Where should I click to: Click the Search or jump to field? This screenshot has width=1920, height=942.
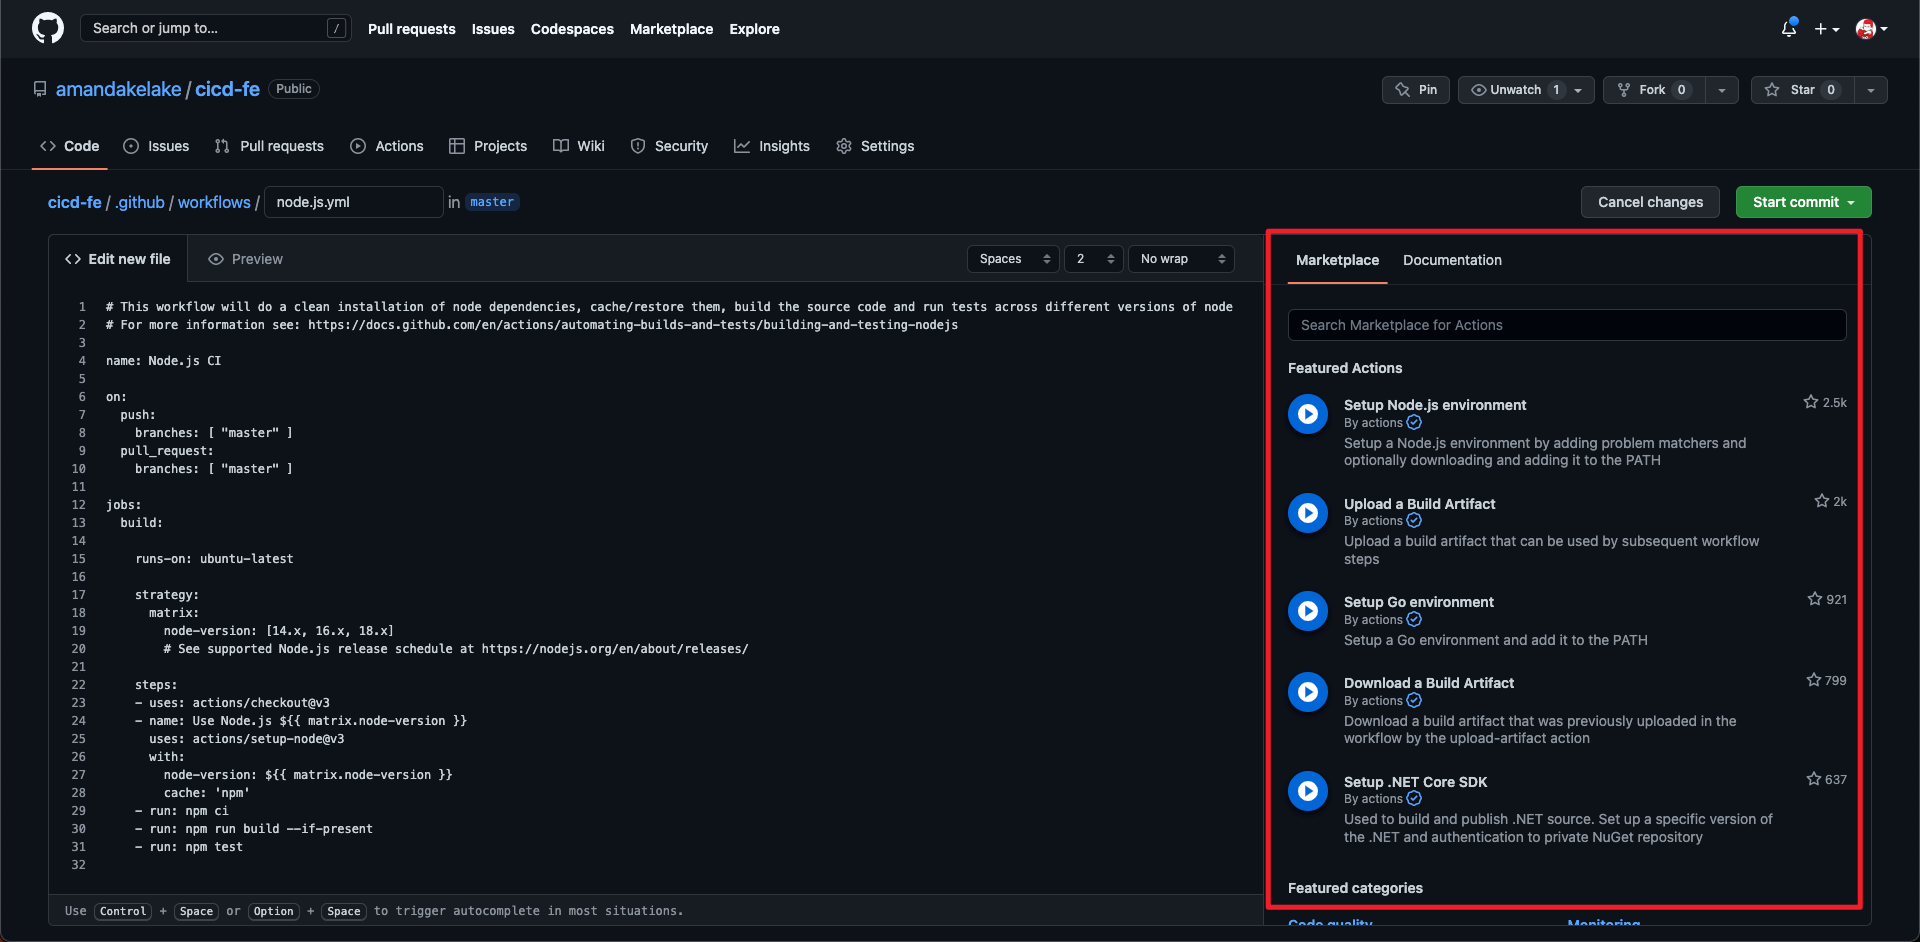(215, 28)
